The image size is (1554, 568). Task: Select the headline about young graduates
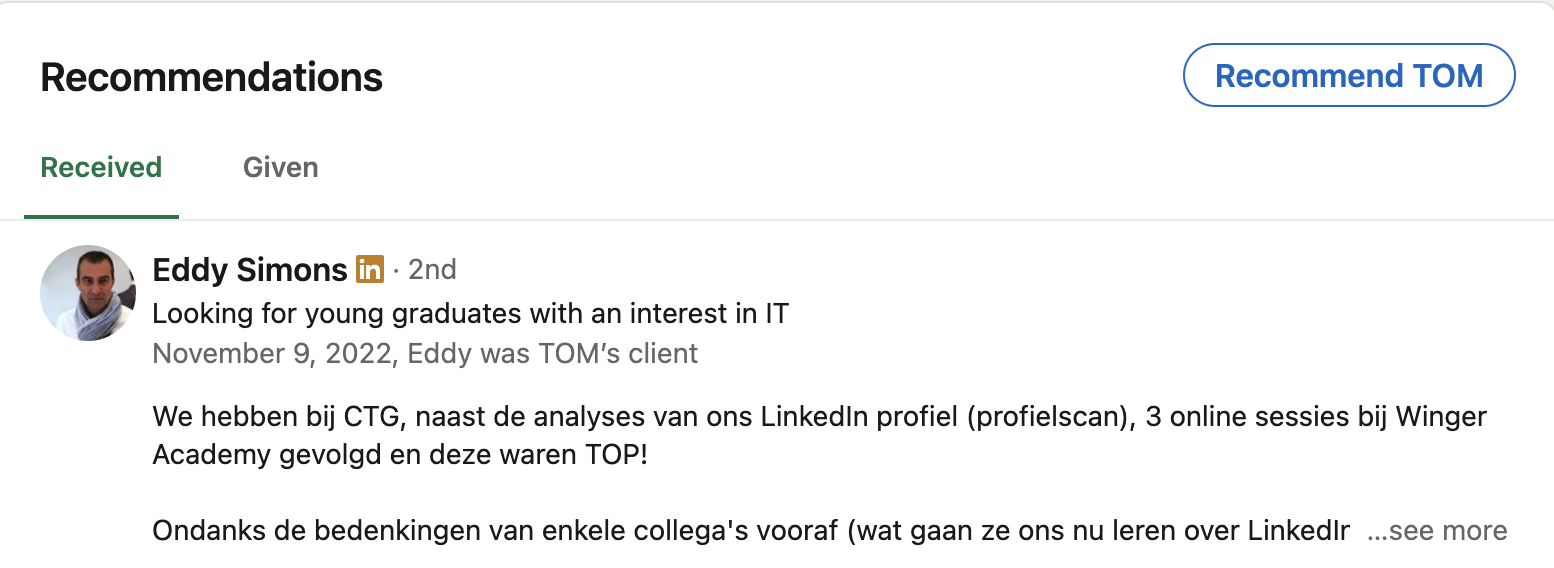click(x=470, y=314)
